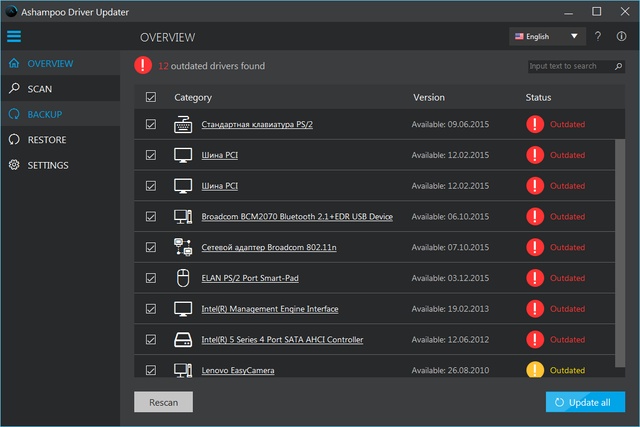The image size is (640, 427).
Task: Click the Rescan button
Action: [x=163, y=402]
